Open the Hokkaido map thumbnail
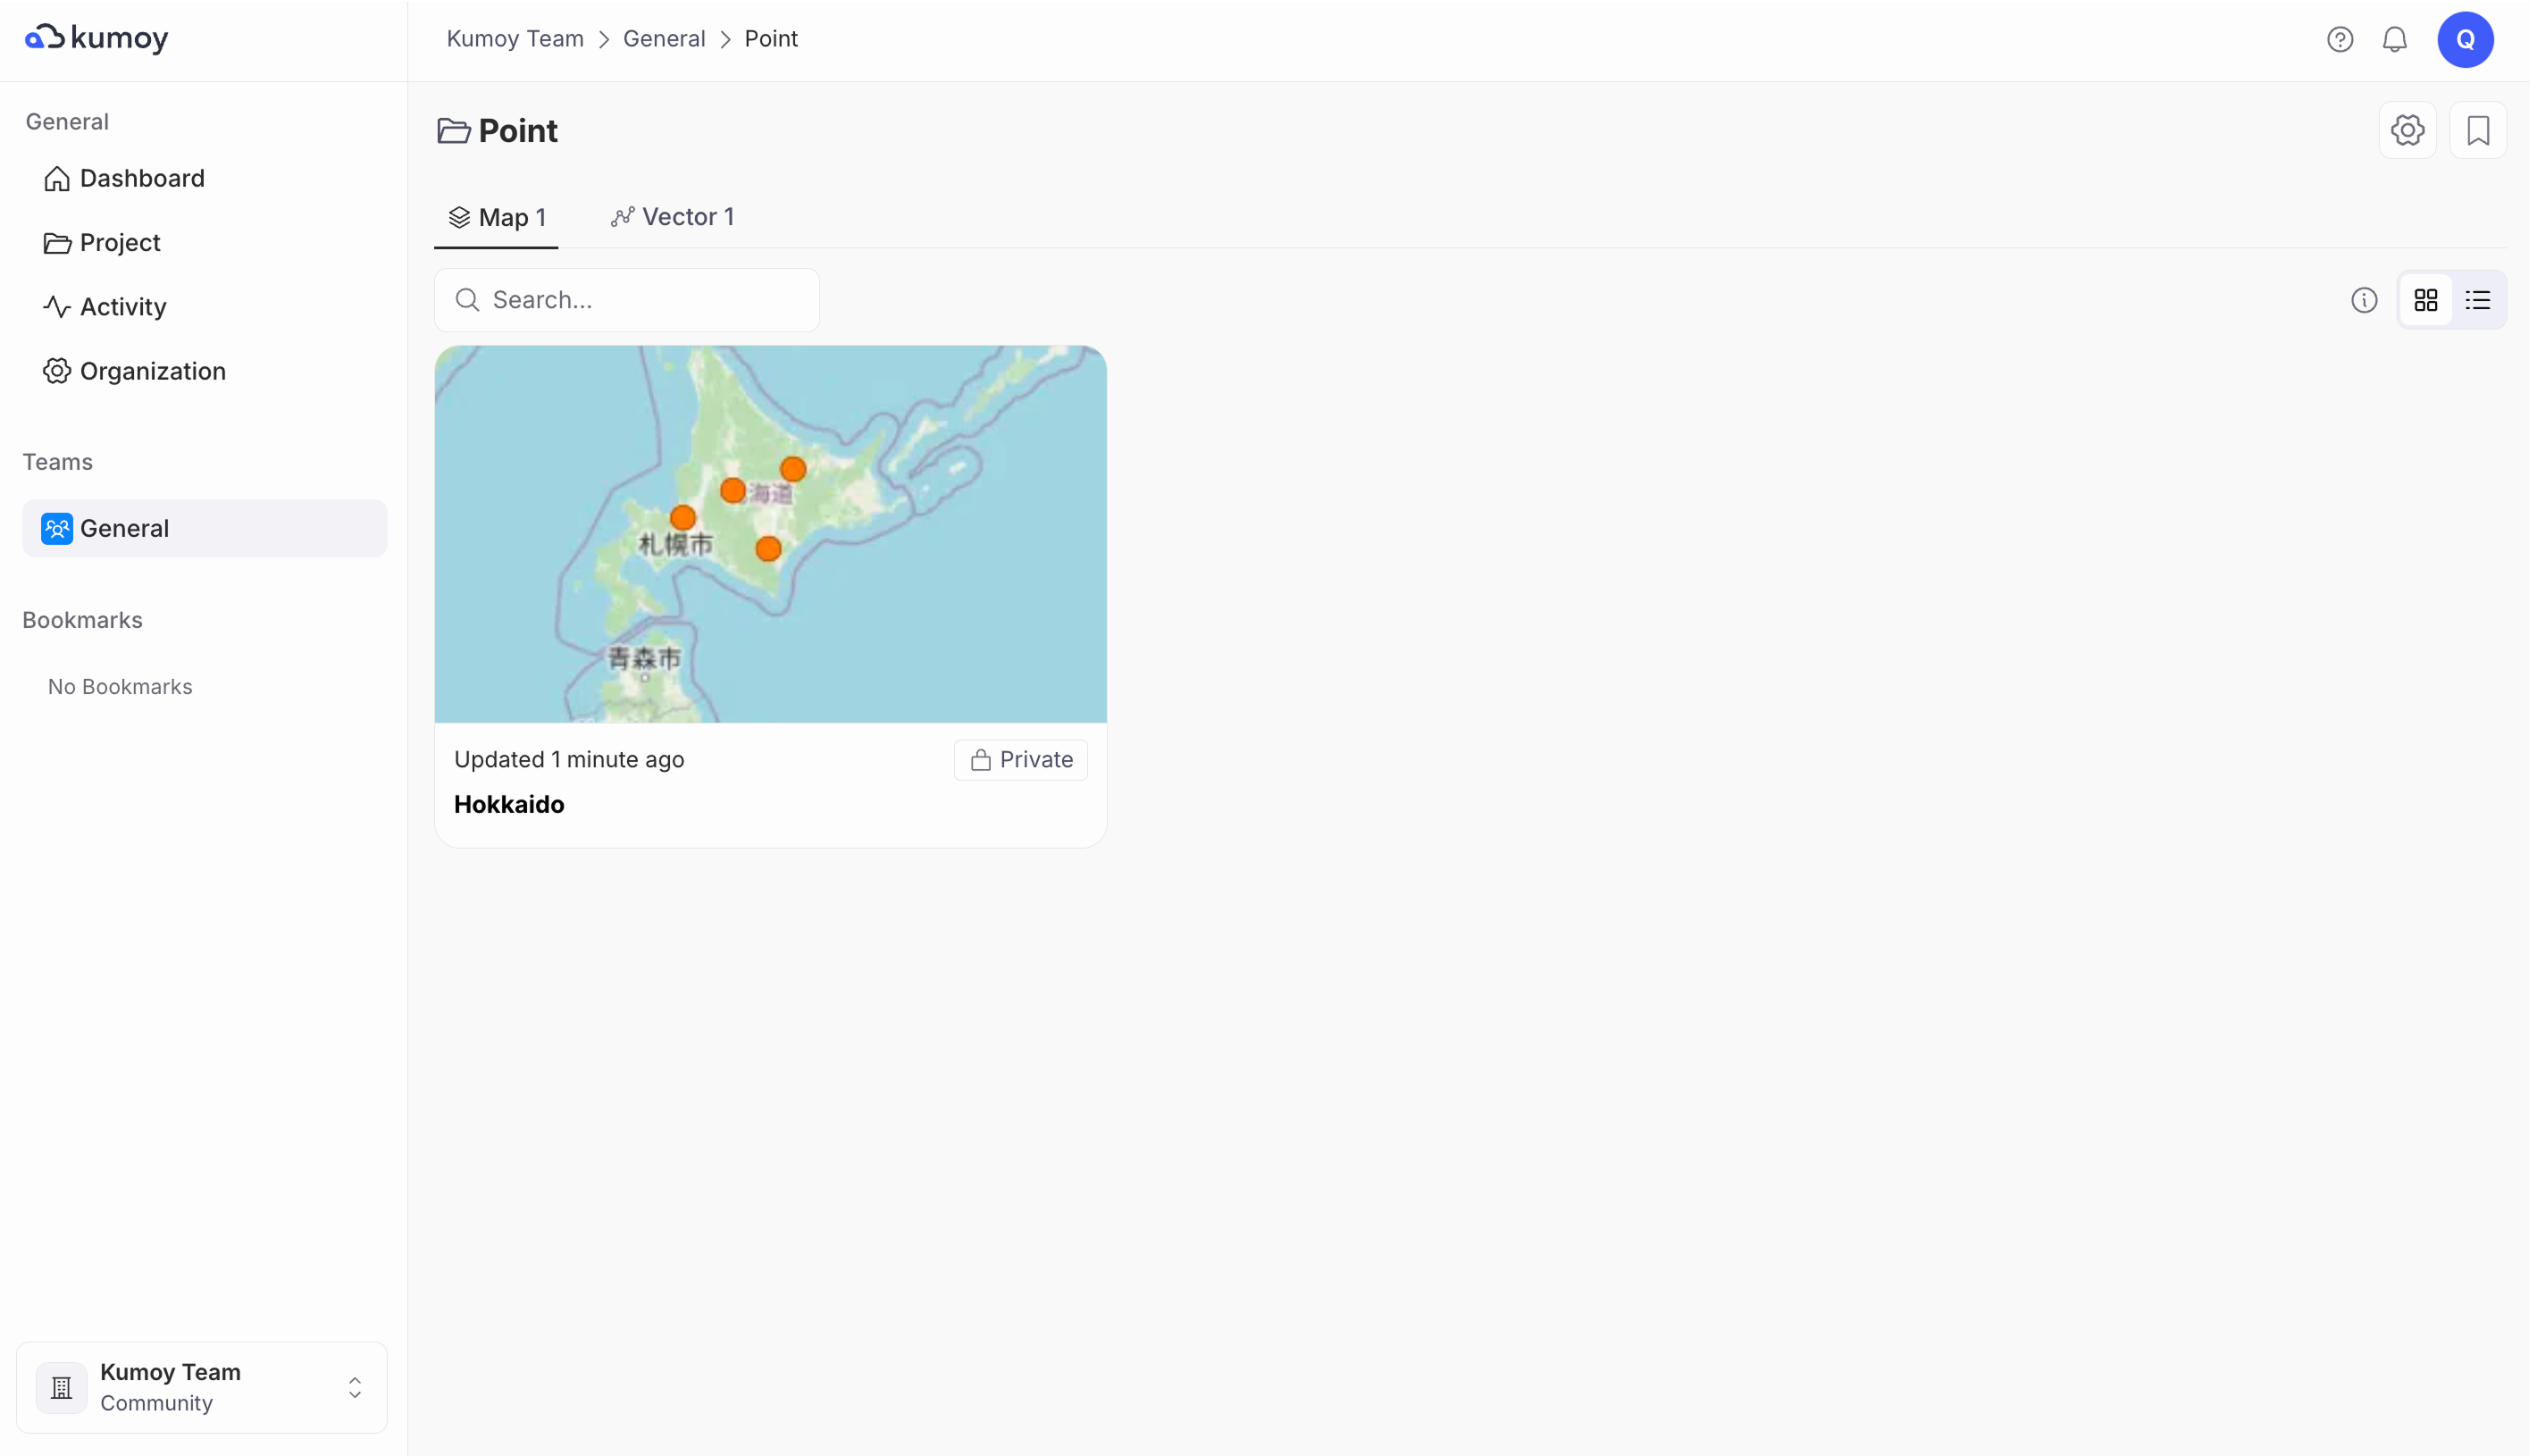 coord(770,534)
